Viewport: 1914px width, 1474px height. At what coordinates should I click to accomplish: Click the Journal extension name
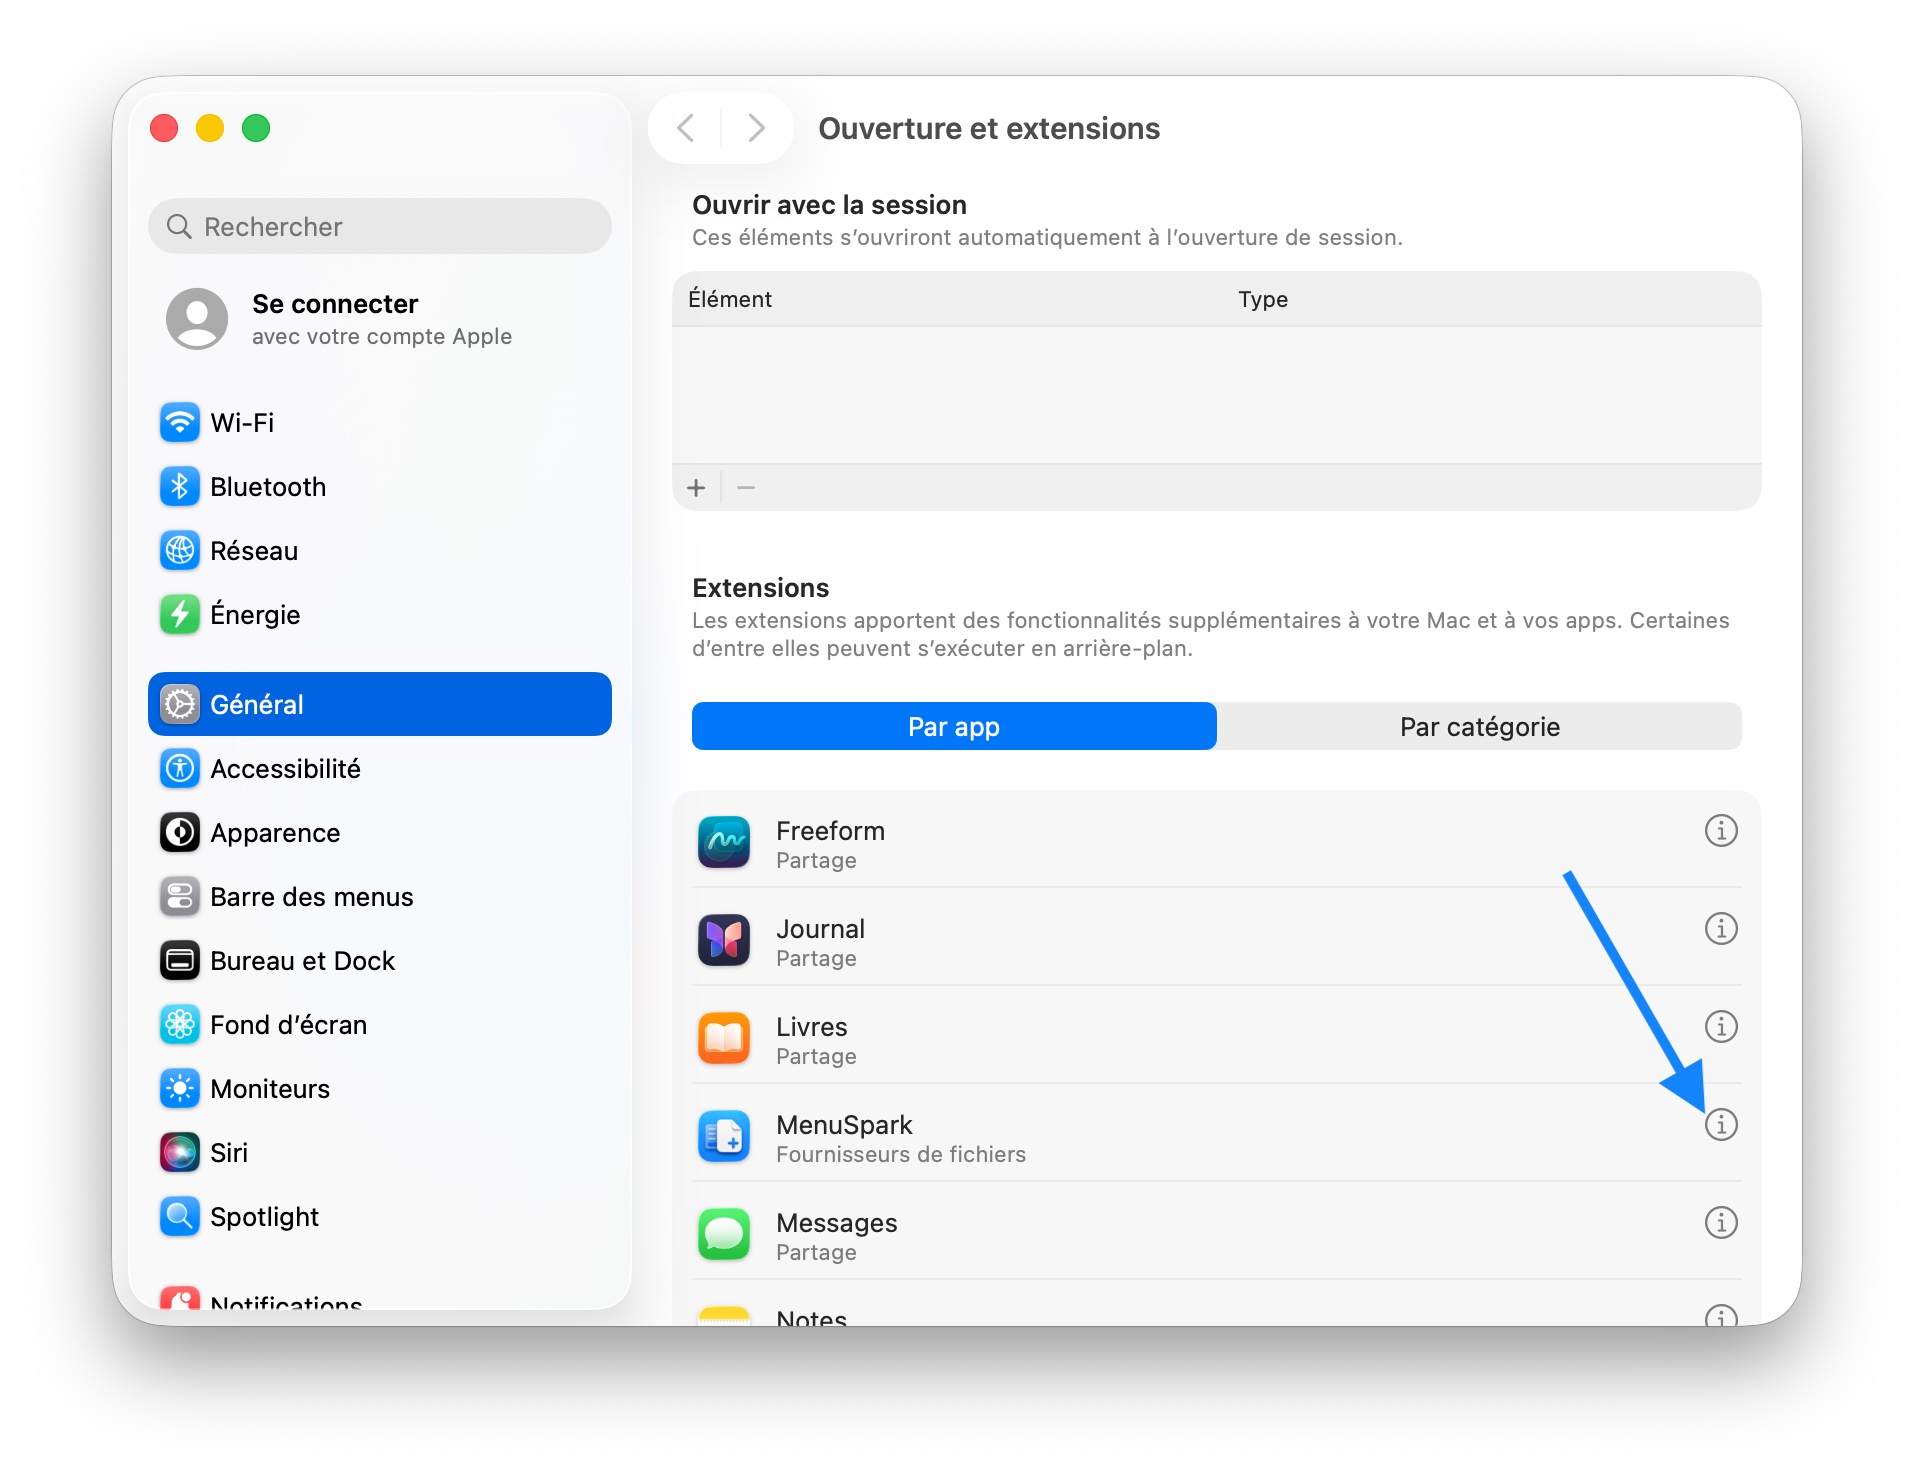pyautogui.click(x=820, y=929)
